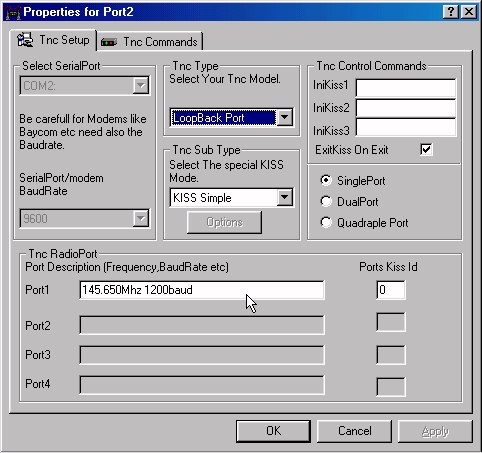The image size is (482, 453).
Task: Close the Properties for Port2 dialog
Action: (469, 12)
